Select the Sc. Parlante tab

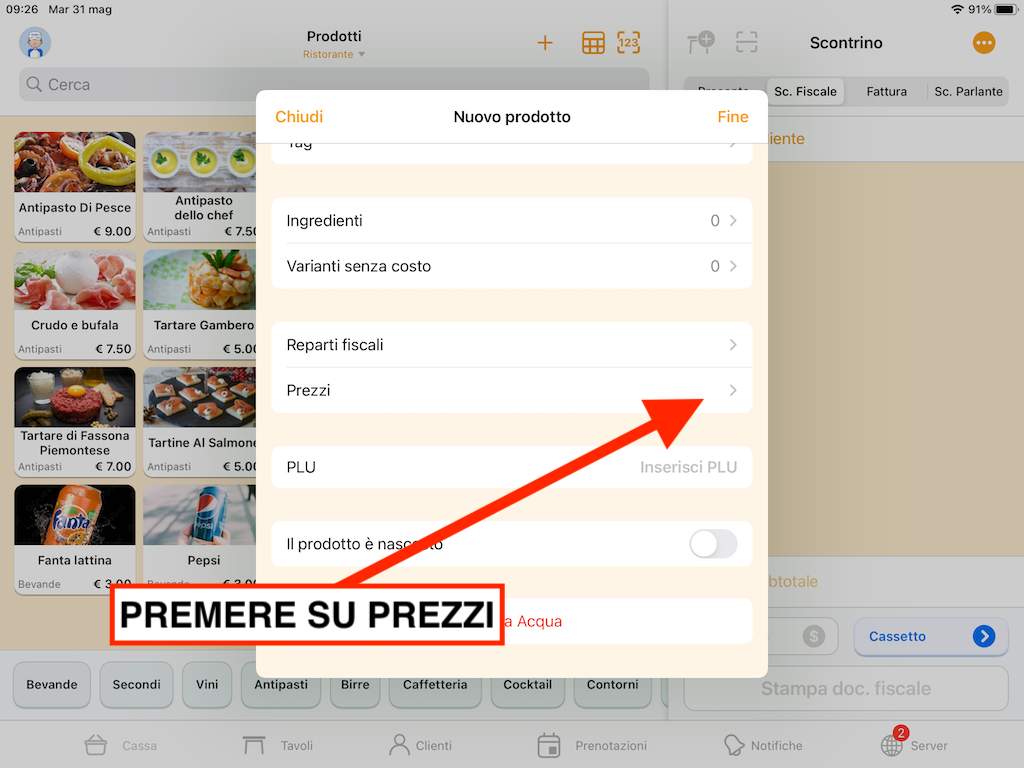click(968, 91)
